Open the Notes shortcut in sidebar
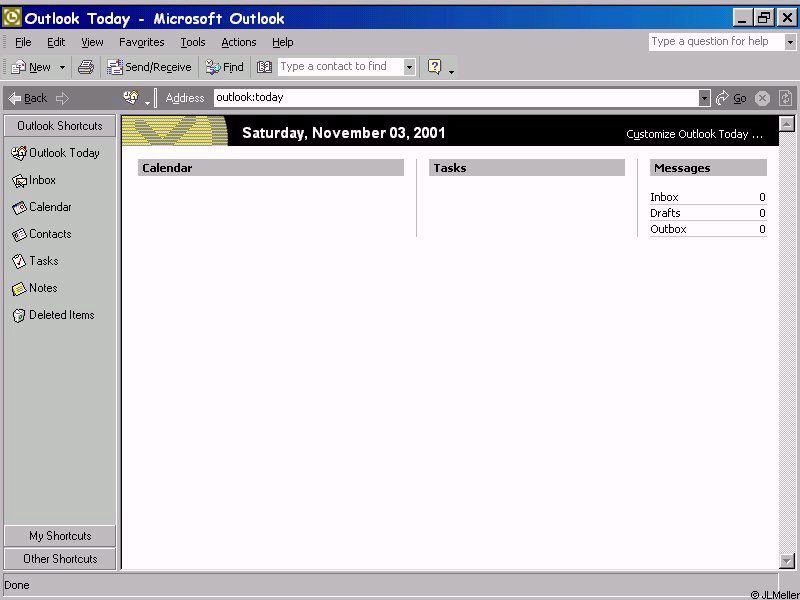This screenshot has width=800, height=600. coord(35,288)
